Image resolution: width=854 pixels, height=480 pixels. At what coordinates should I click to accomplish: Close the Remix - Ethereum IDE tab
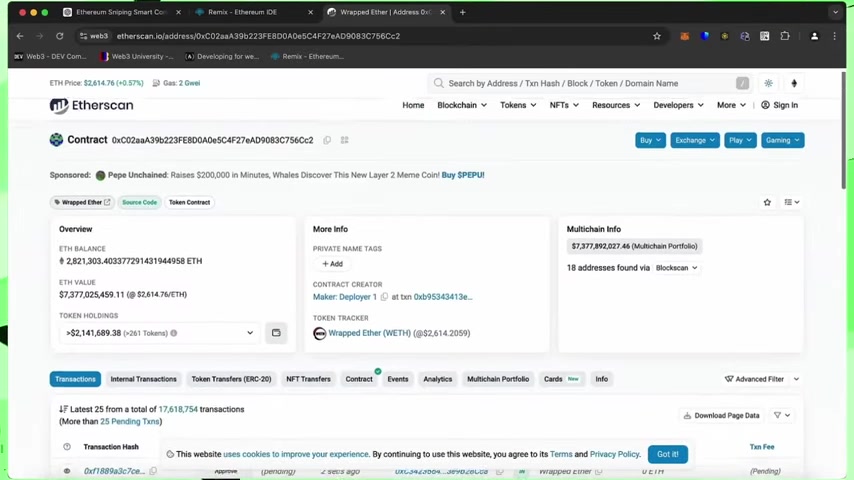pos(310,12)
